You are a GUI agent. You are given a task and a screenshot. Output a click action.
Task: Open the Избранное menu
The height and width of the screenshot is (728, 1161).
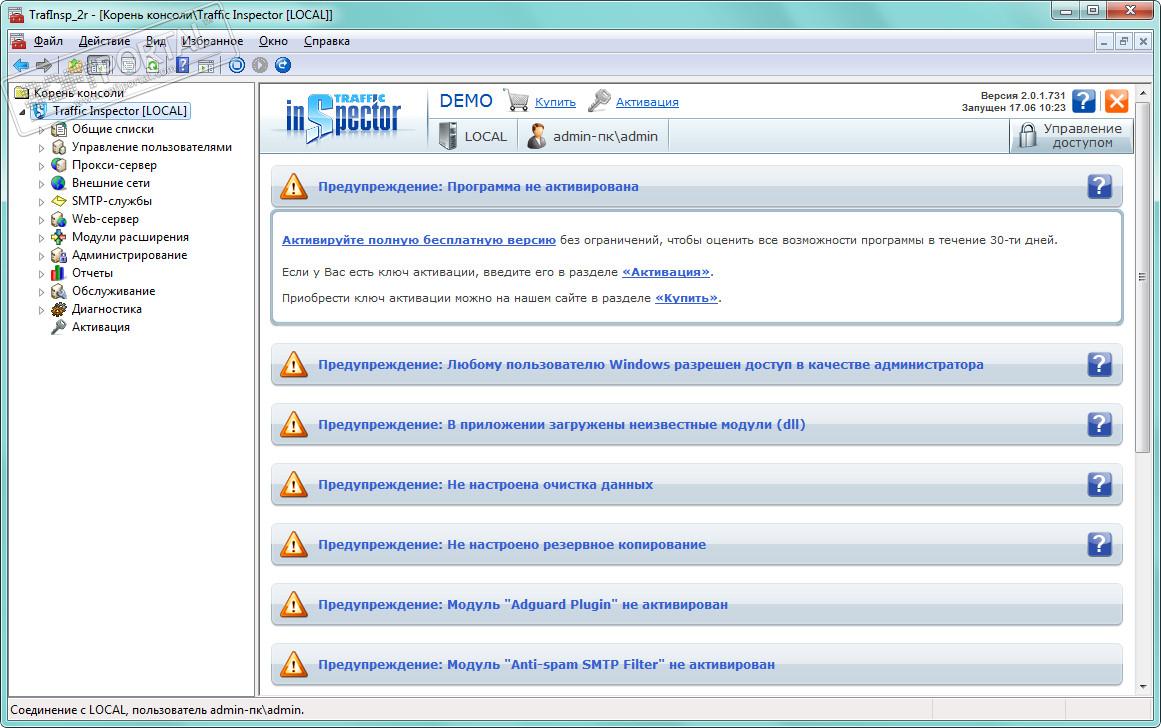point(213,41)
